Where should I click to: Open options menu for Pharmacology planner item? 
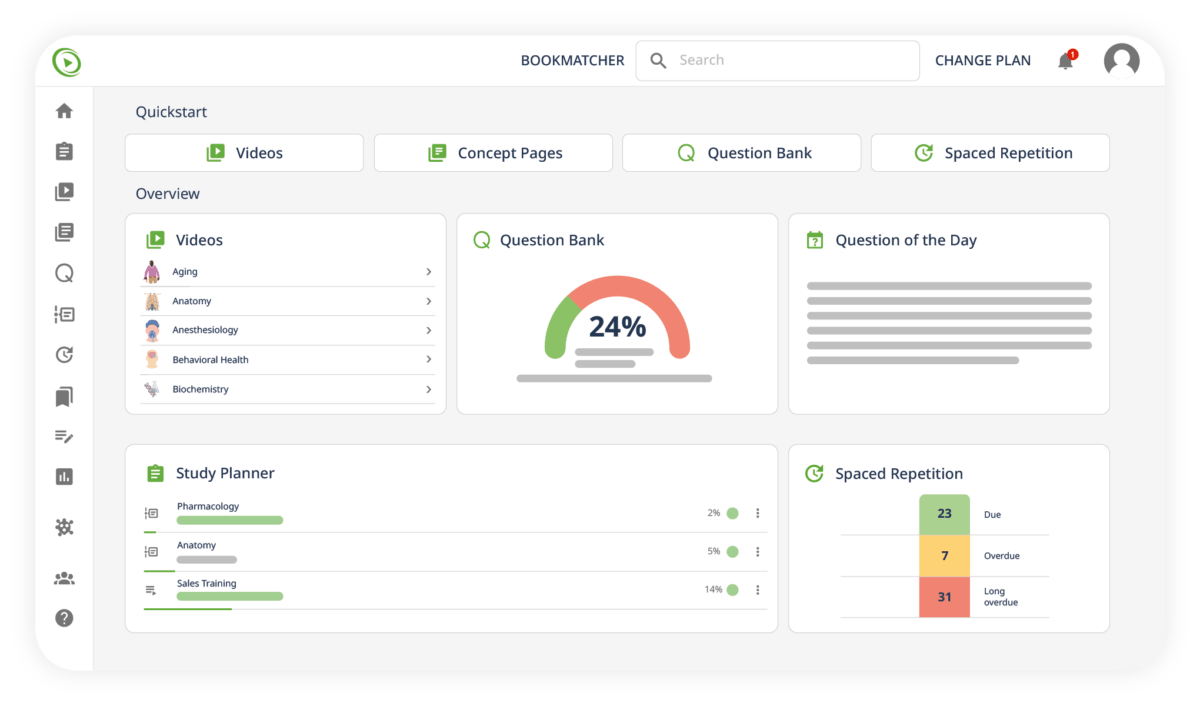pos(757,513)
